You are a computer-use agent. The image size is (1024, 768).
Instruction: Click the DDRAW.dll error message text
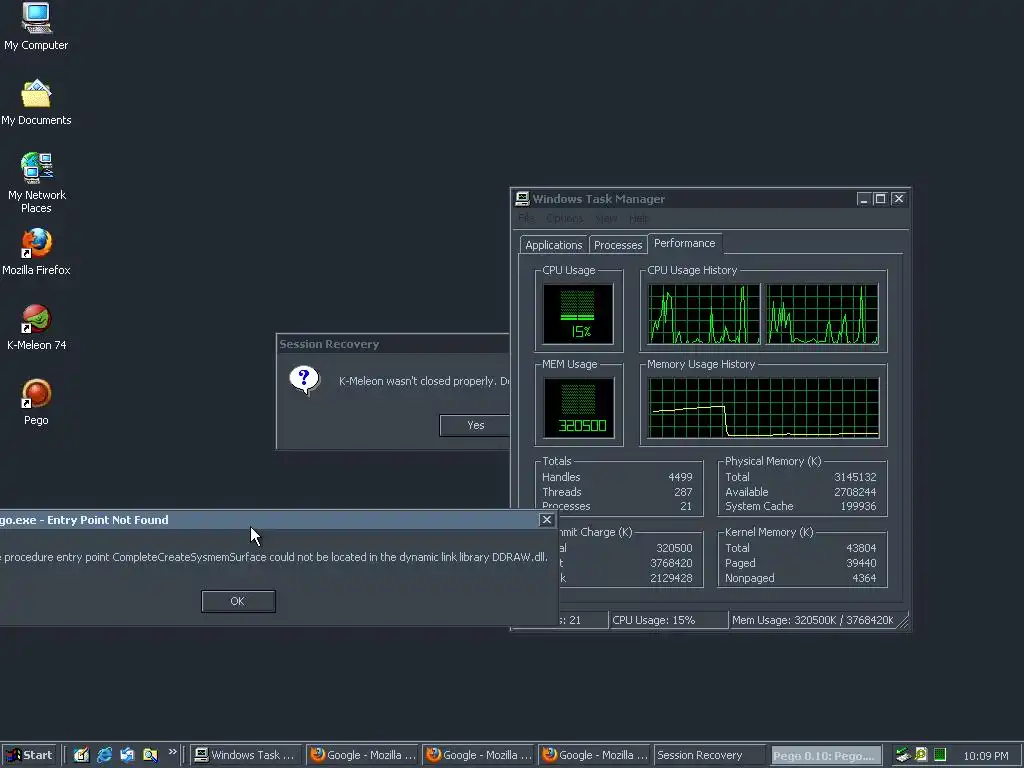tap(274, 557)
